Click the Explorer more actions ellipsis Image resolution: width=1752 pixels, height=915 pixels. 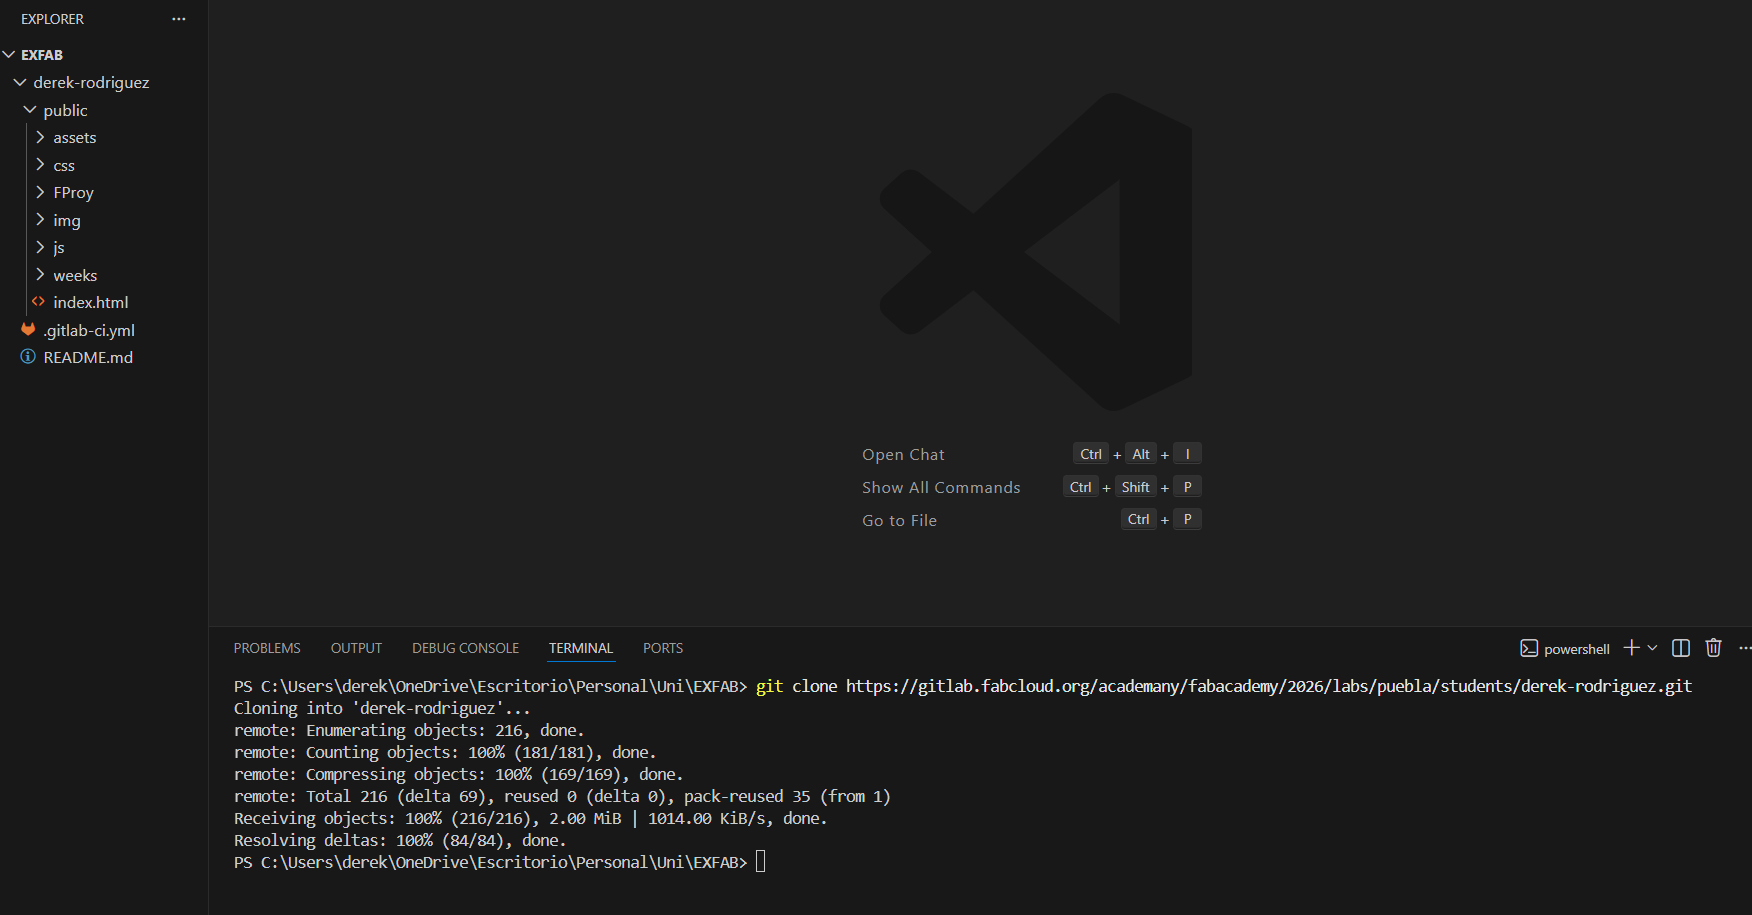pyautogui.click(x=179, y=19)
